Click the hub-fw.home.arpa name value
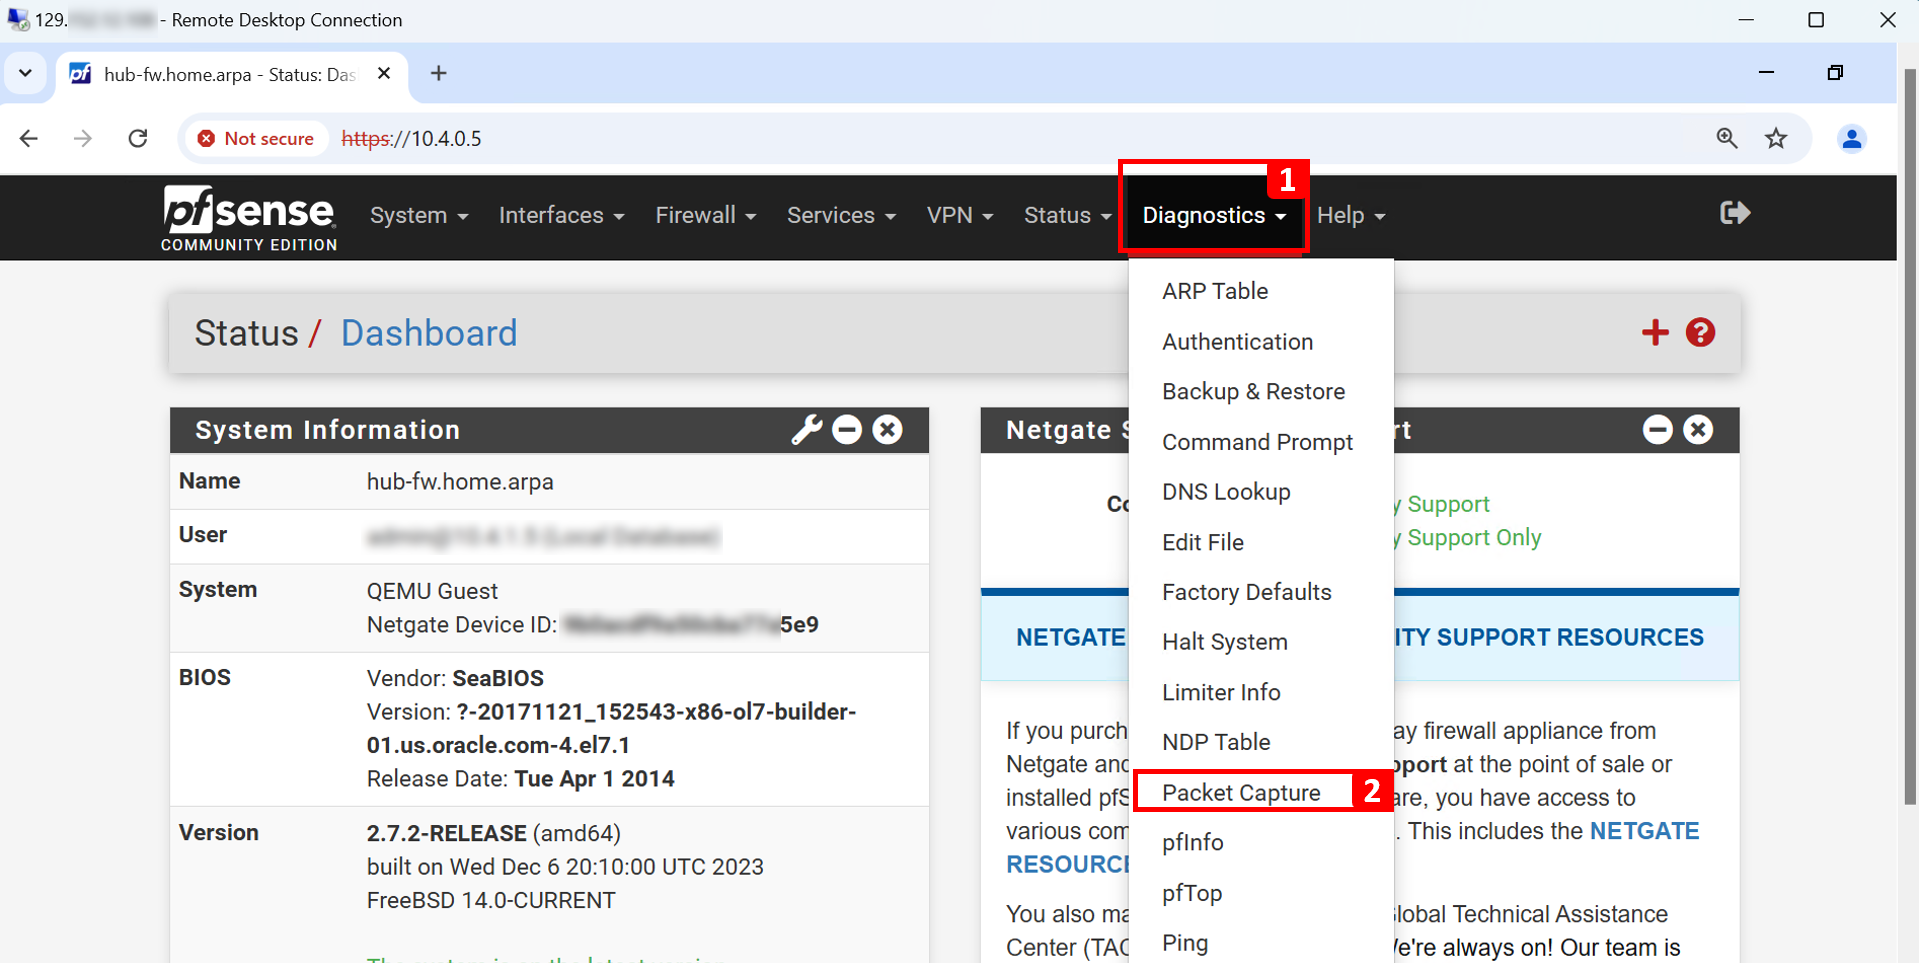1919x963 pixels. point(460,482)
